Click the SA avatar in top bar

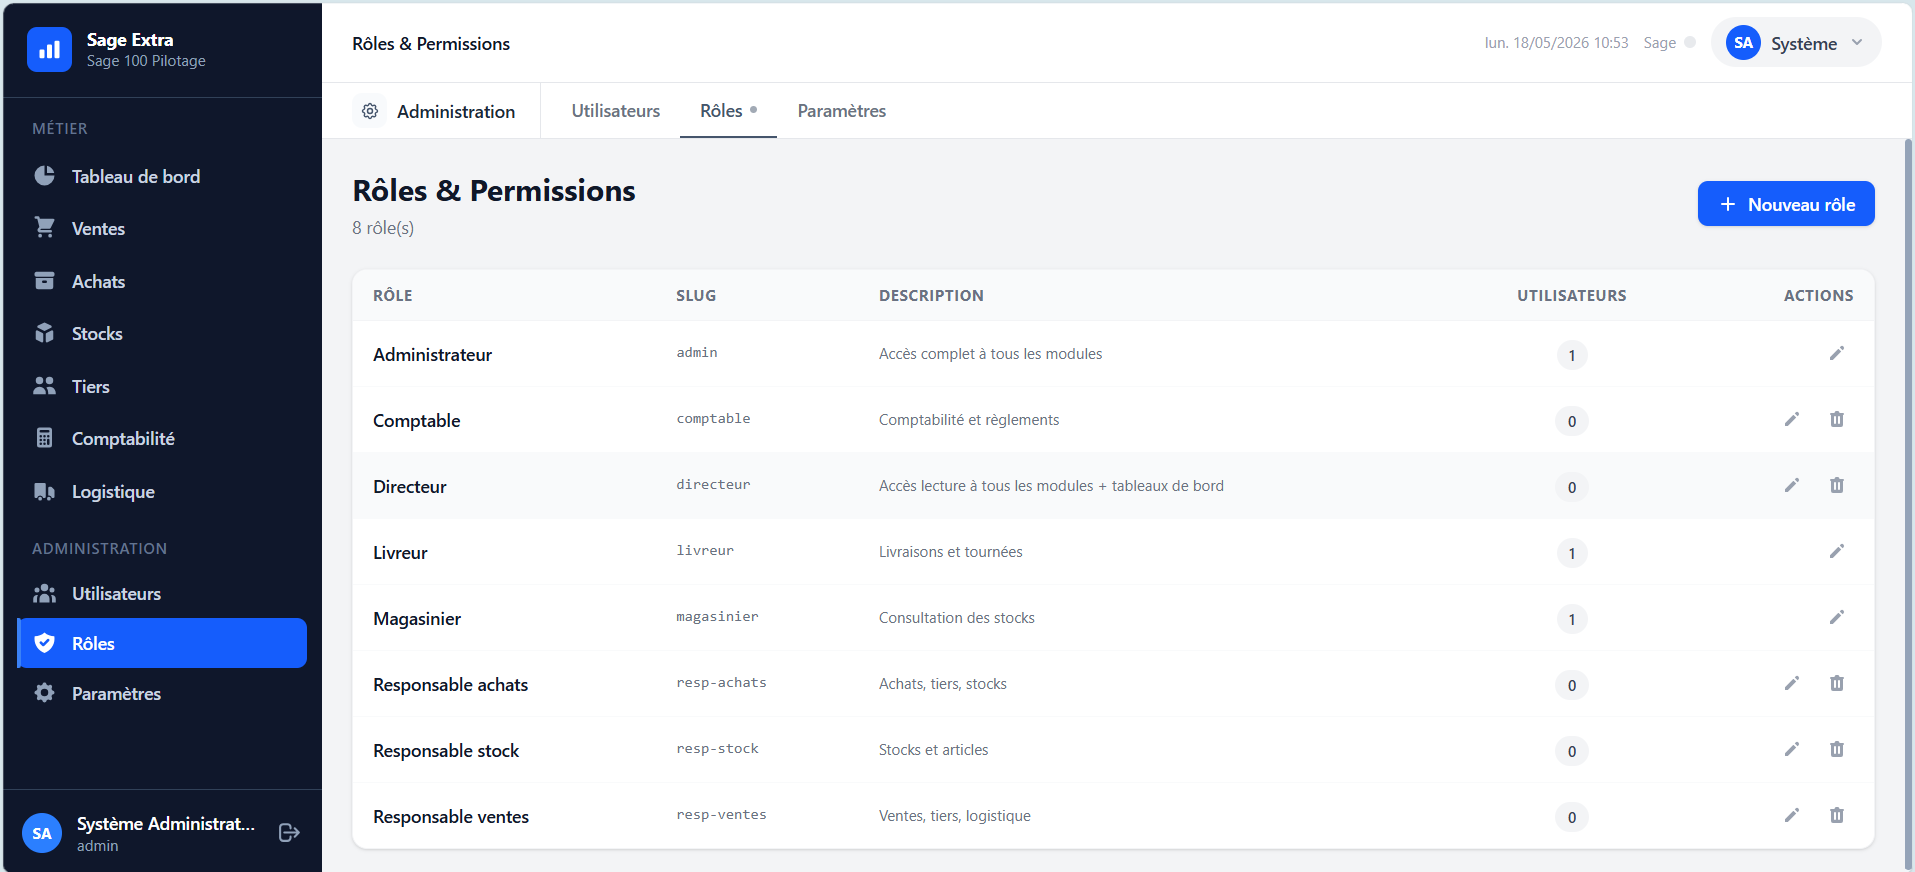[1743, 43]
